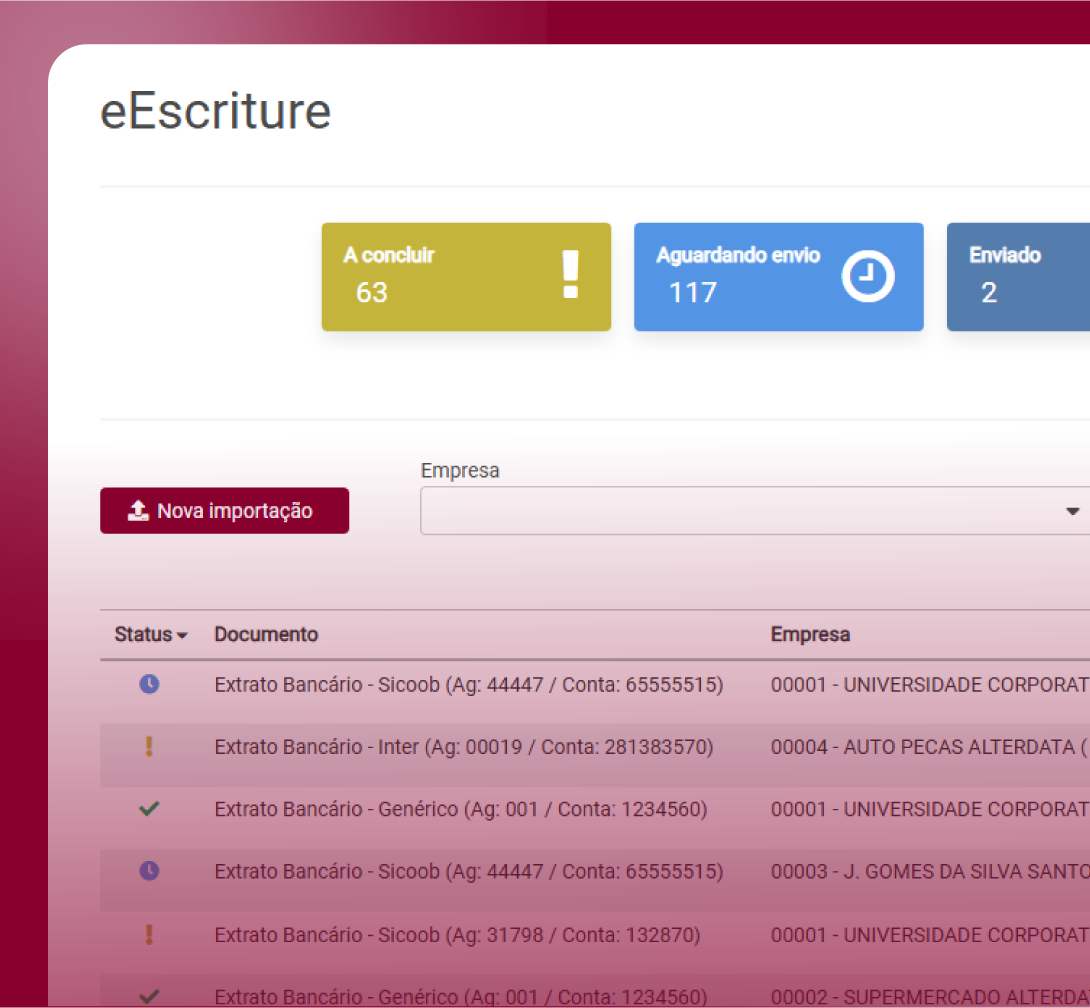Viewport: 1090px width, 1008px height.
Task: Click the Empresa table column header
Action: tap(810, 635)
